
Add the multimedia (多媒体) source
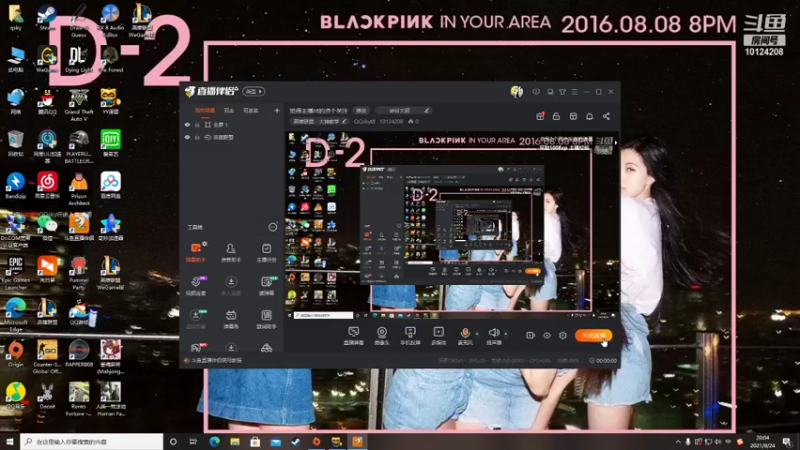point(438,336)
